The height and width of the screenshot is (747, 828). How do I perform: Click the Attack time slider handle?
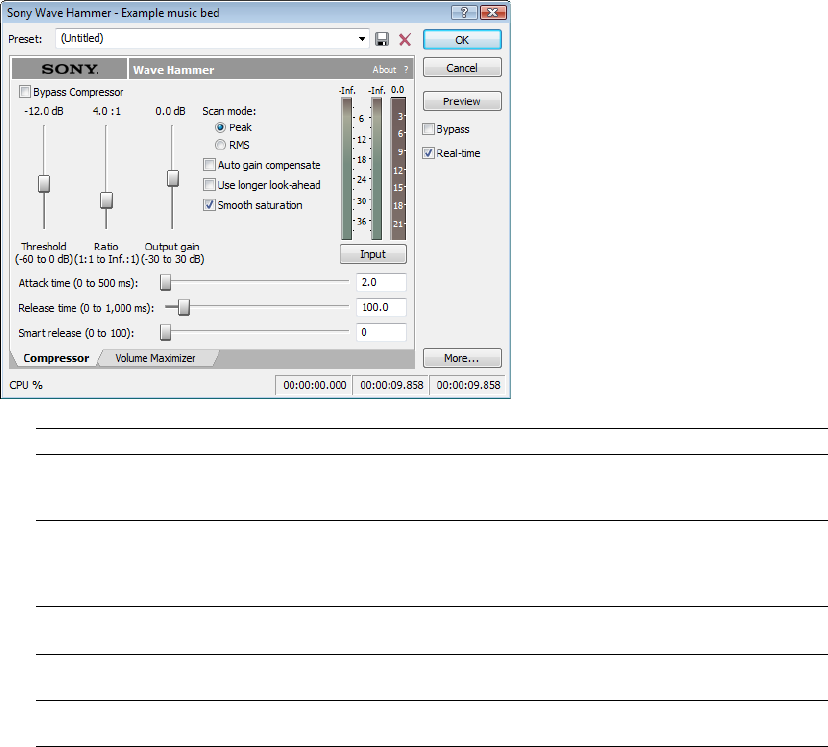pos(166,282)
